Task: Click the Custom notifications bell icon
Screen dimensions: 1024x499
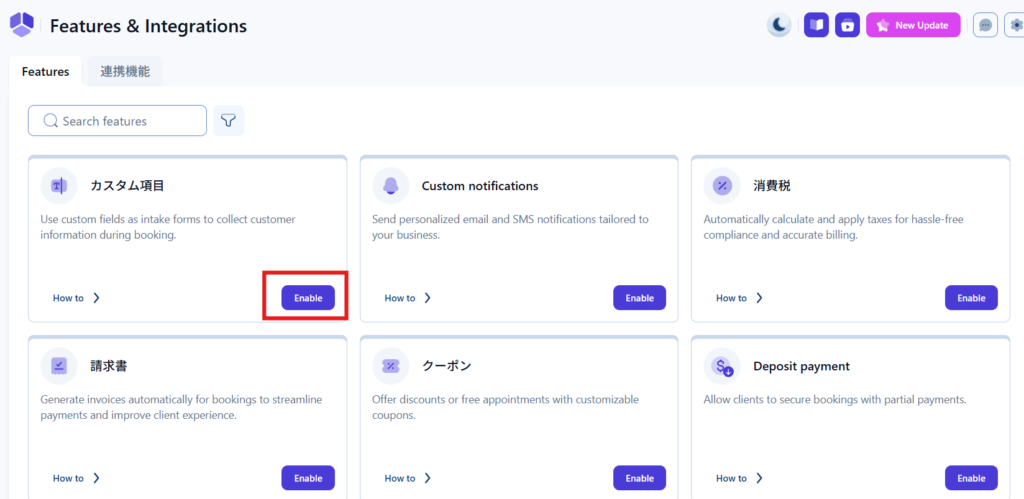Action: click(390, 186)
